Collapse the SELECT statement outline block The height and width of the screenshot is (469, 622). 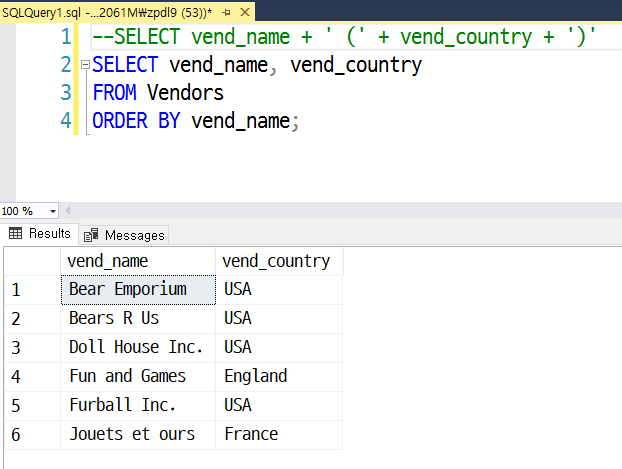(85, 64)
